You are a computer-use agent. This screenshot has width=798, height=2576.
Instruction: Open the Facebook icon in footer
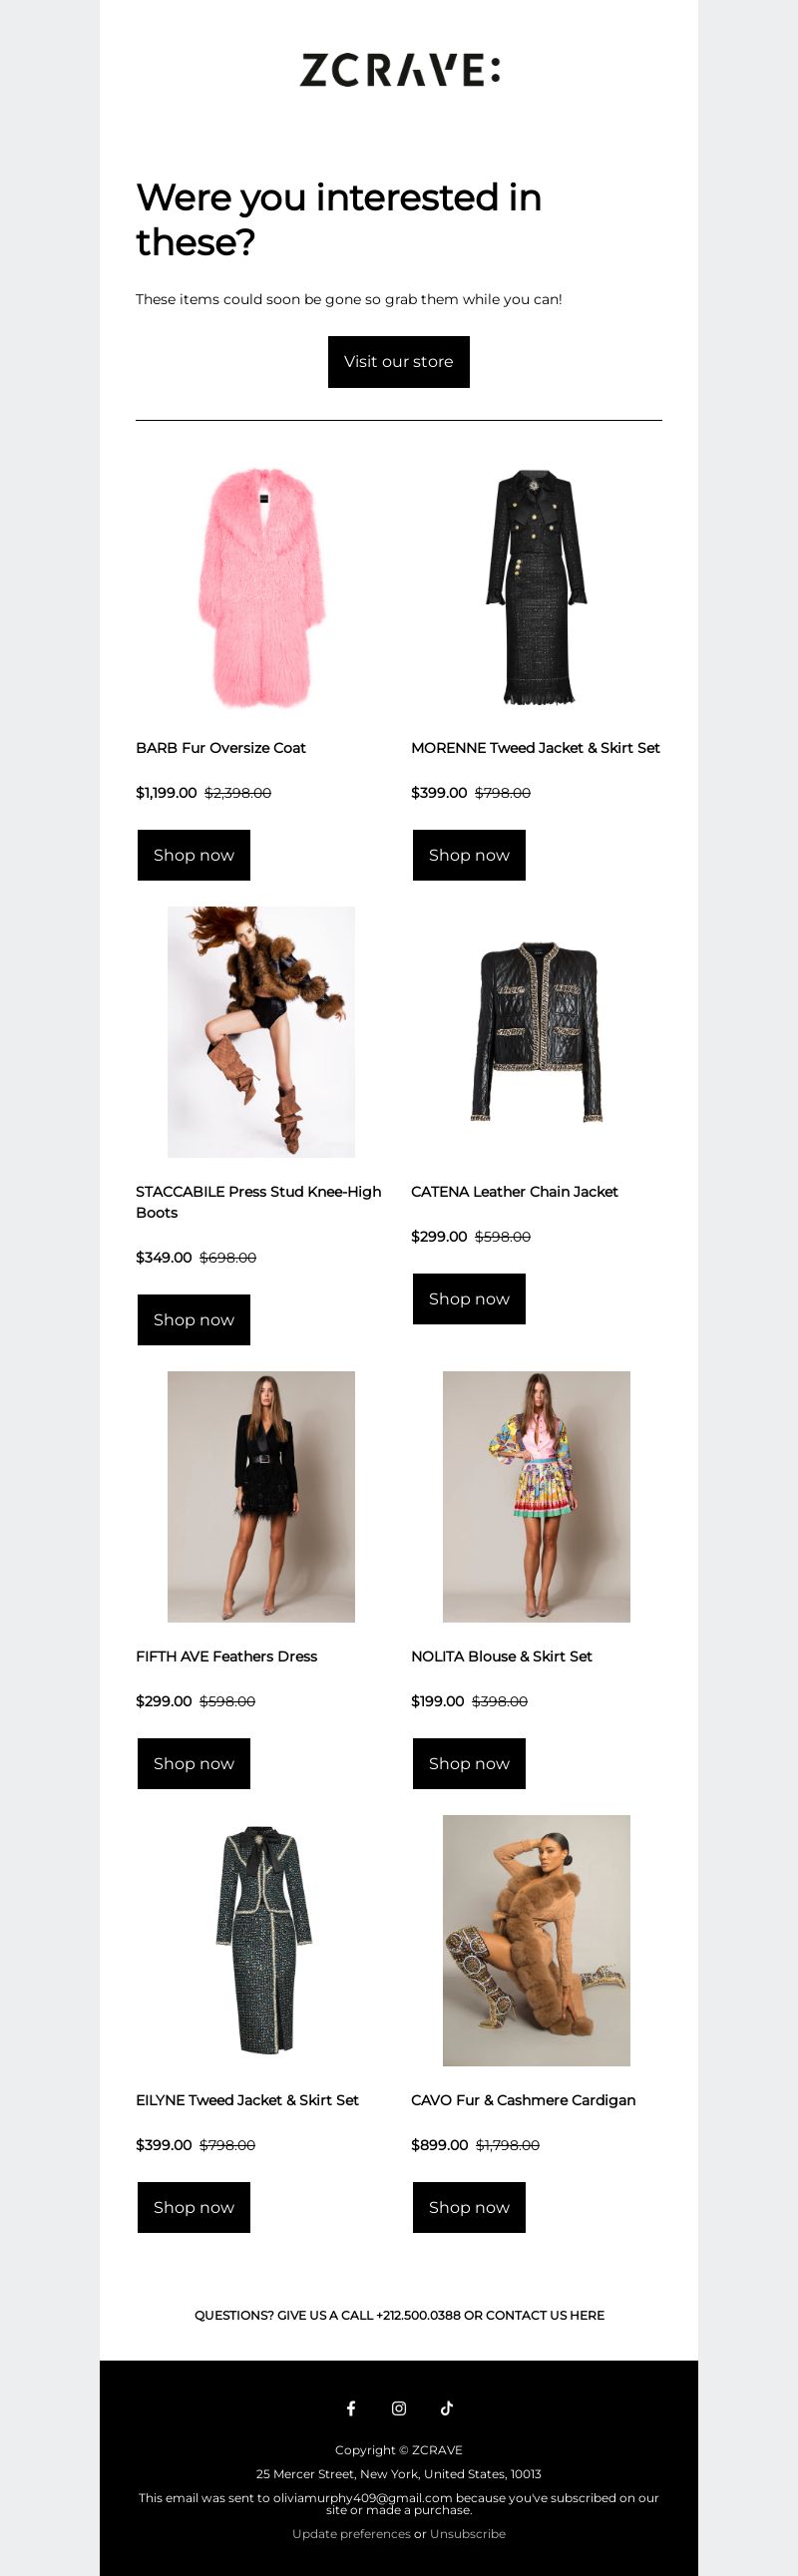click(351, 2408)
